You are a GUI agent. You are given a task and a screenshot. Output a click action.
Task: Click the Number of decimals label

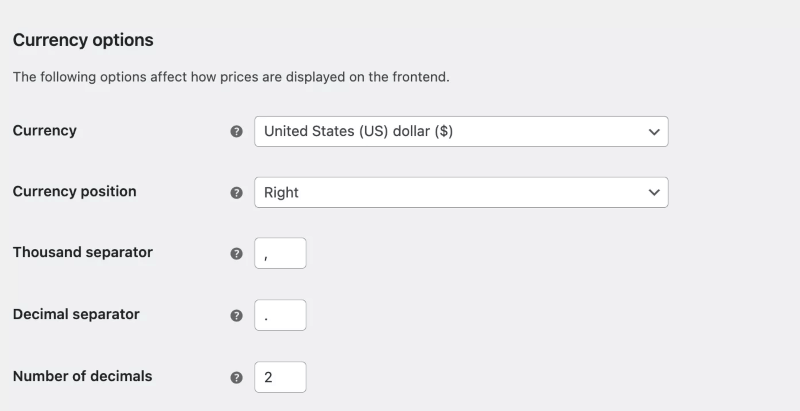point(82,376)
